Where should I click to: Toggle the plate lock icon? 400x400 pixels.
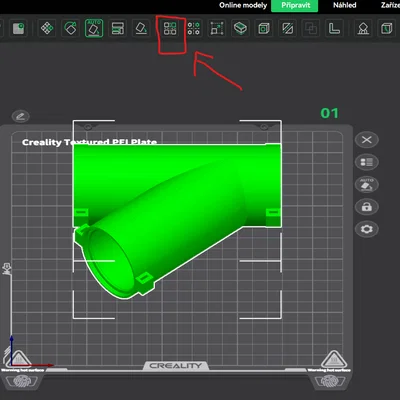[x=367, y=207]
